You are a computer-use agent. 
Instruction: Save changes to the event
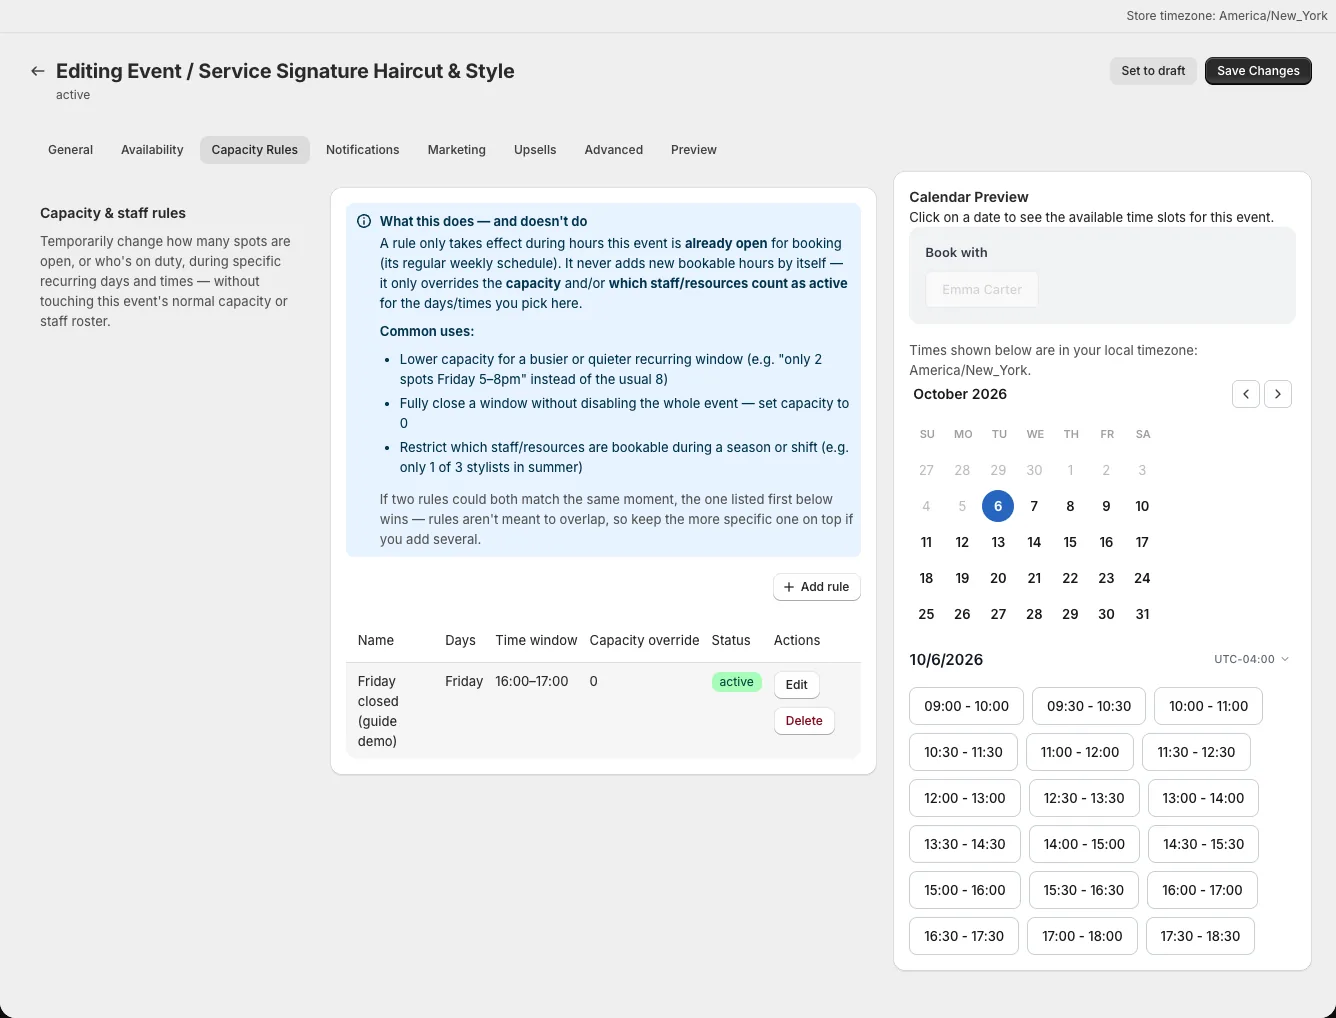pyautogui.click(x=1258, y=71)
